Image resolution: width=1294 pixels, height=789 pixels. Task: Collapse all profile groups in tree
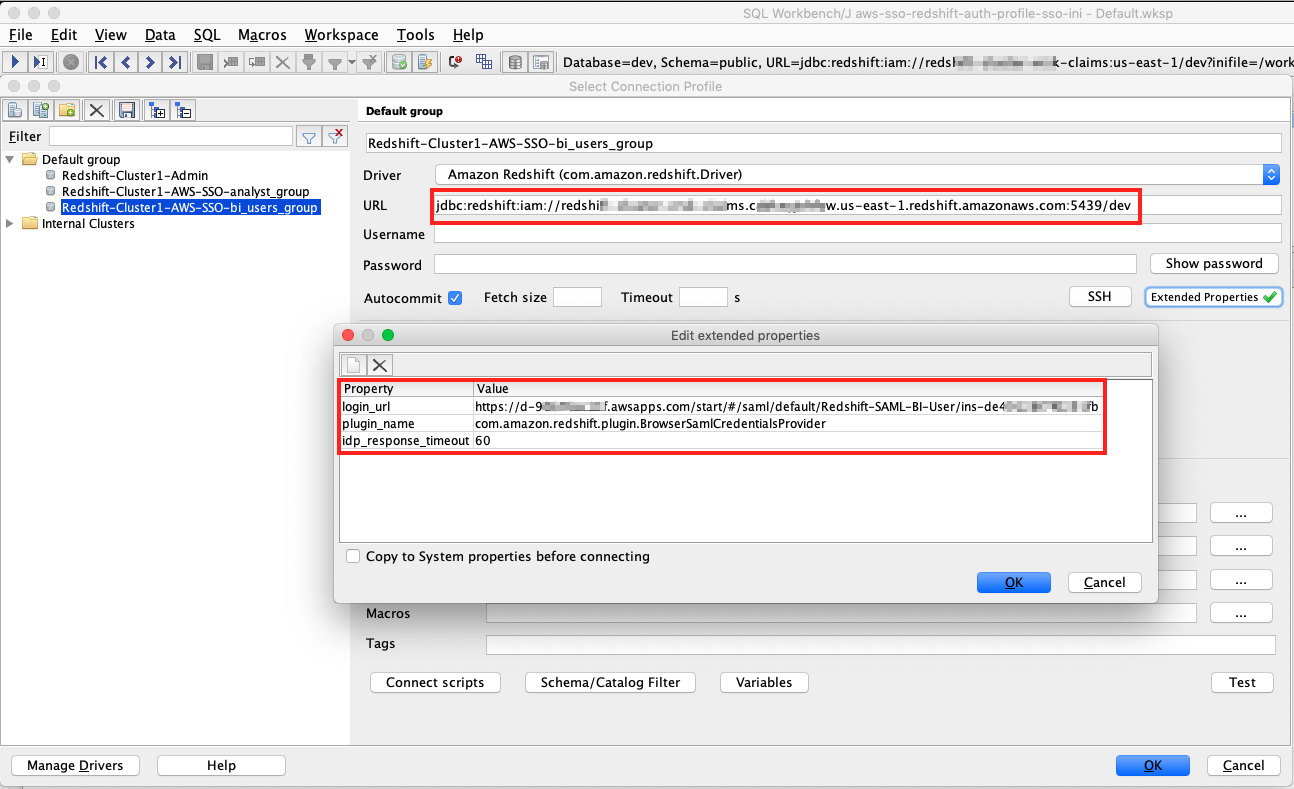pos(184,110)
